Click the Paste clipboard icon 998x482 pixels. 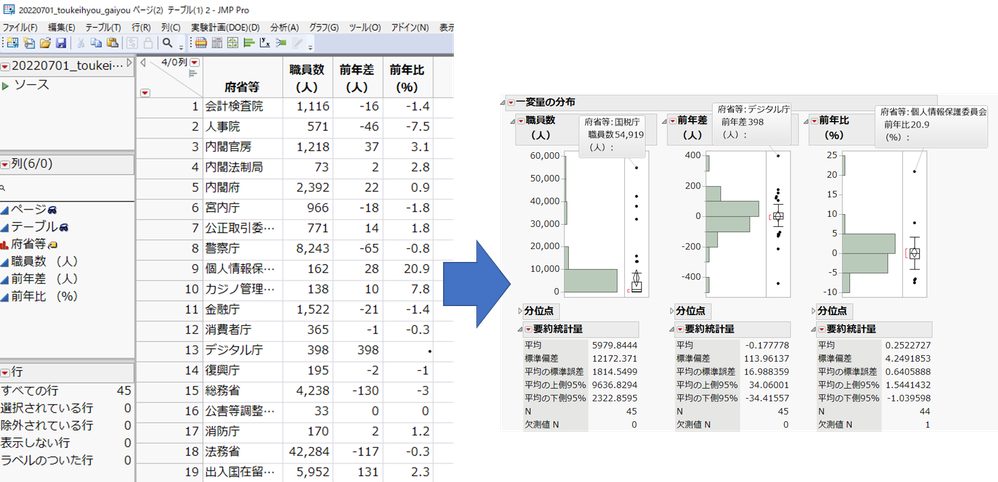pyautogui.click(x=113, y=43)
